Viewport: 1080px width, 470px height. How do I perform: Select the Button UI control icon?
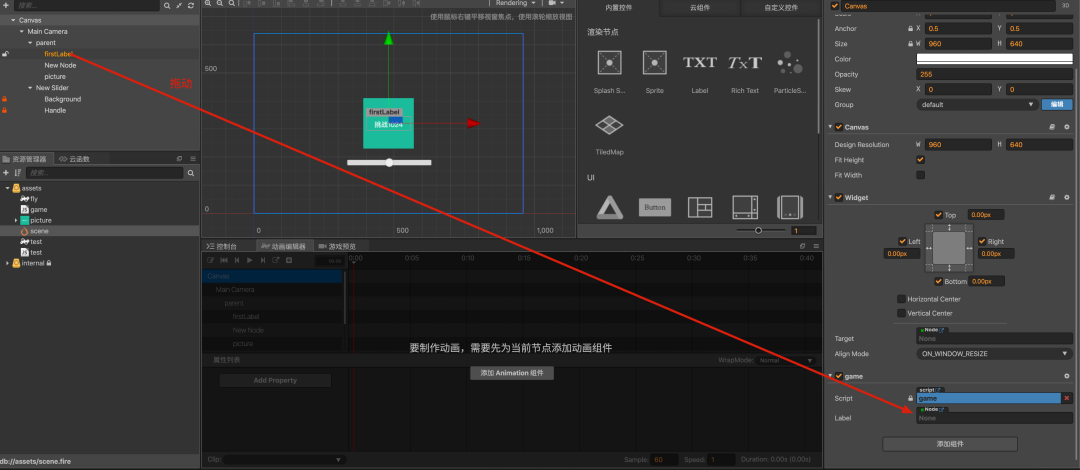[654, 207]
